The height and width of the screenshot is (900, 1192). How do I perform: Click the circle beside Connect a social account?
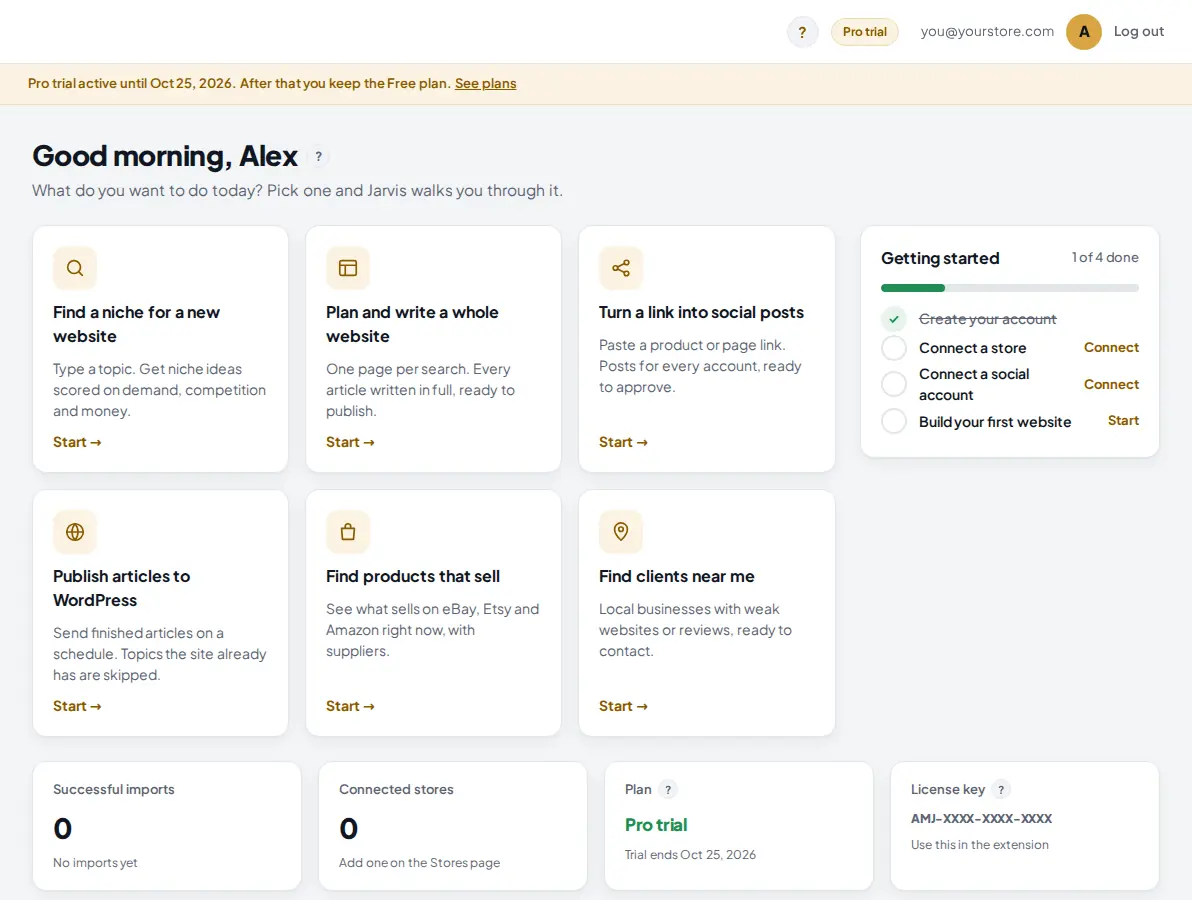(x=893, y=384)
